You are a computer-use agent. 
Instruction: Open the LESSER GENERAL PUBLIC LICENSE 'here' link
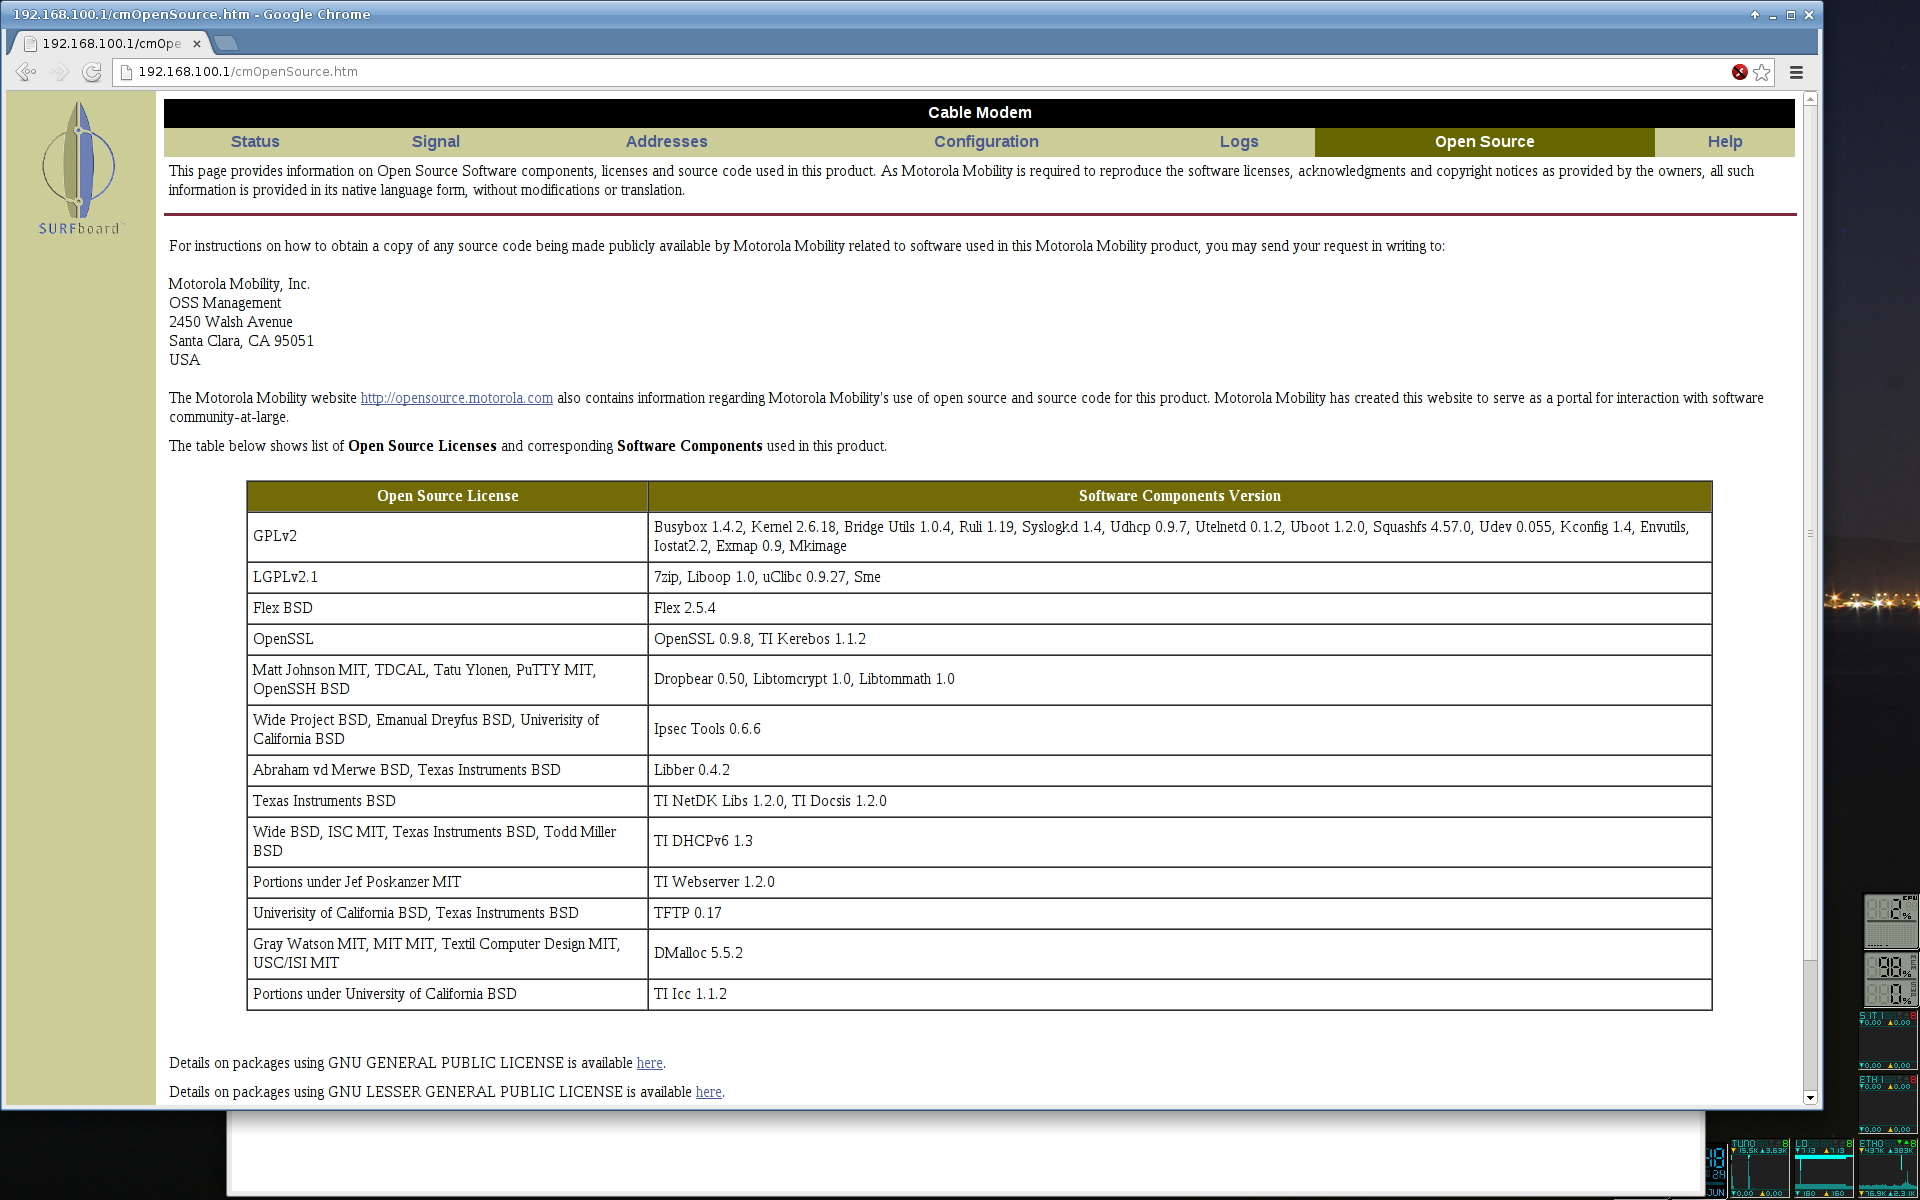click(x=709, y=1092)
